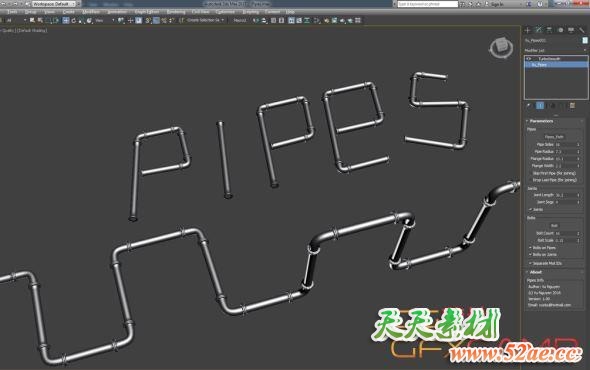Toggle Separate Mat IDs checkbox
Screen dimensions: 590x370
tap(531, 263)
